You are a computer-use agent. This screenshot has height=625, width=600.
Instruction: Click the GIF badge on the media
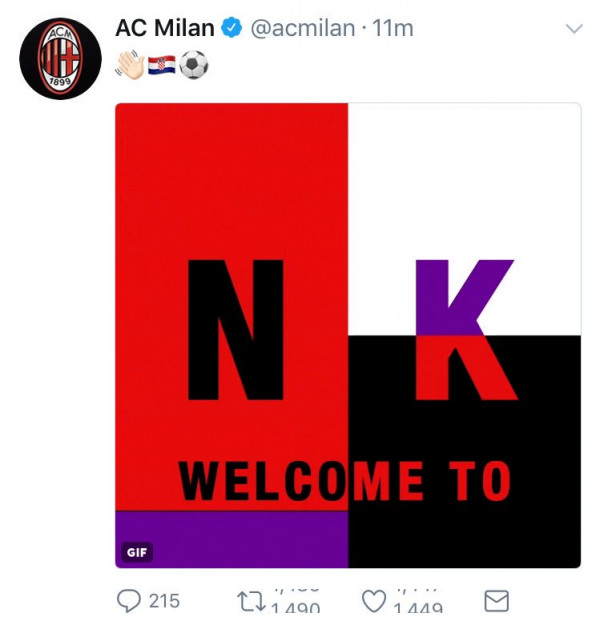(x=136, y=552)
